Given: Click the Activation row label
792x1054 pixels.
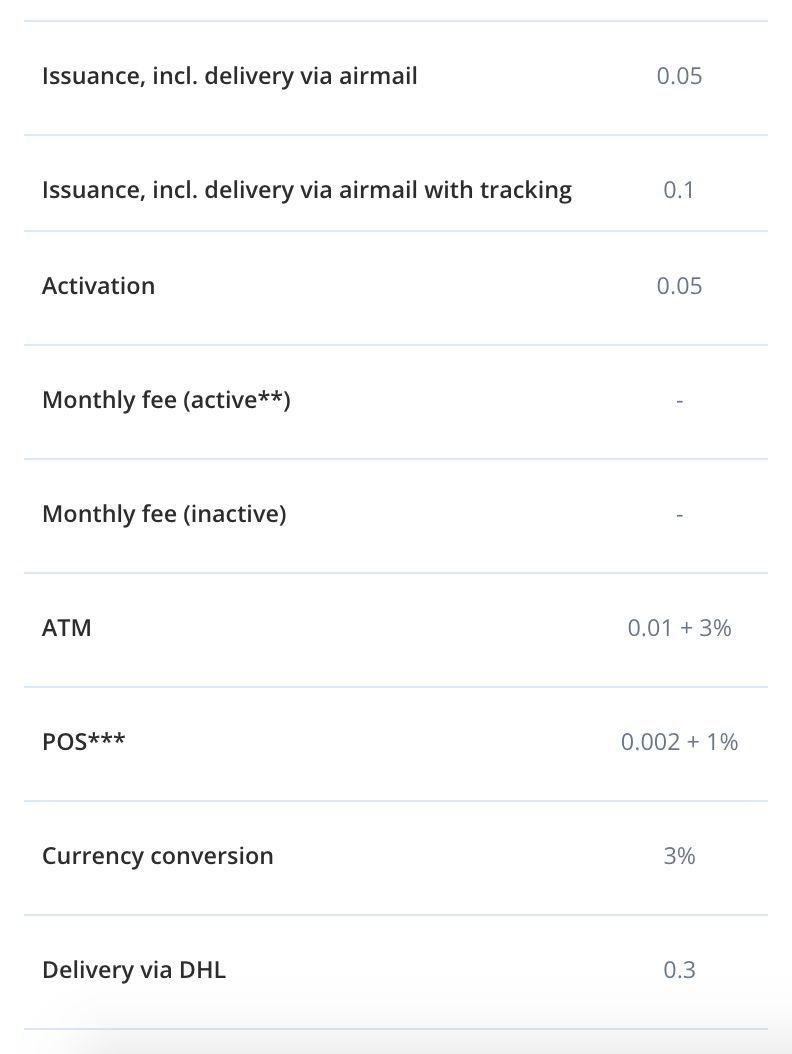Looking at the screenshot, I should click(98, 286).
